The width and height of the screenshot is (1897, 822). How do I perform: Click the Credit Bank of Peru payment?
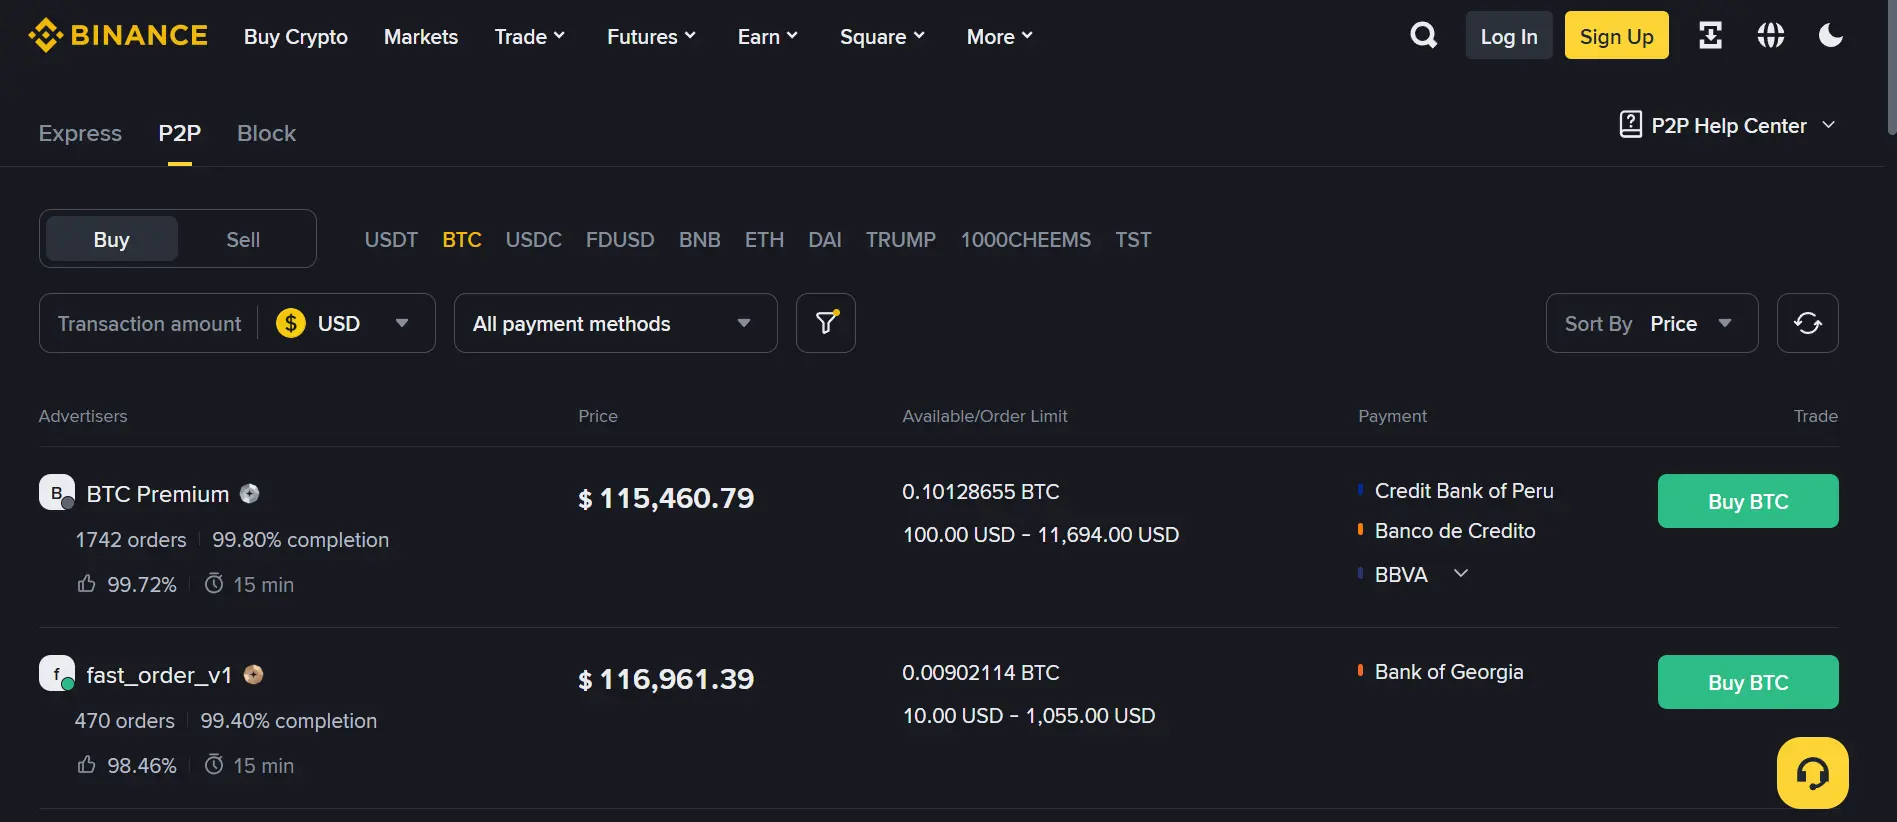[1464, 491]
